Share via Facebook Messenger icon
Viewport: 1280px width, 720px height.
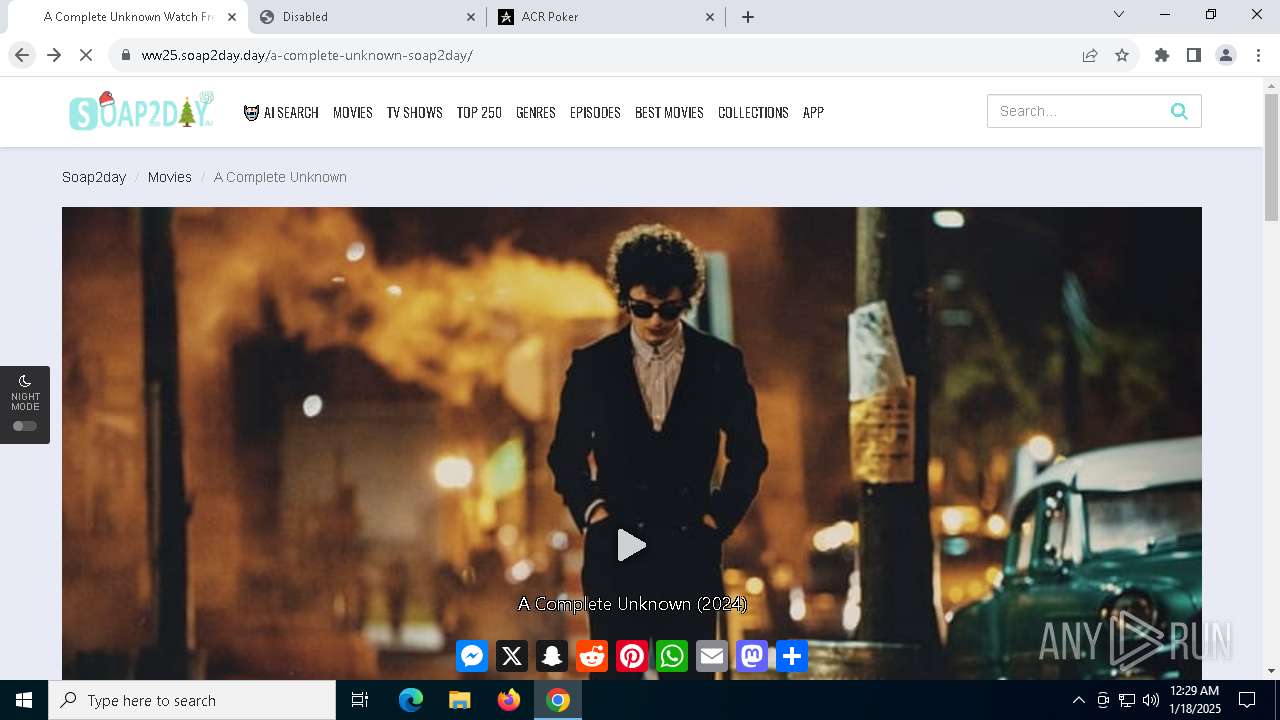pyautogui.click(x=472, y=656)
